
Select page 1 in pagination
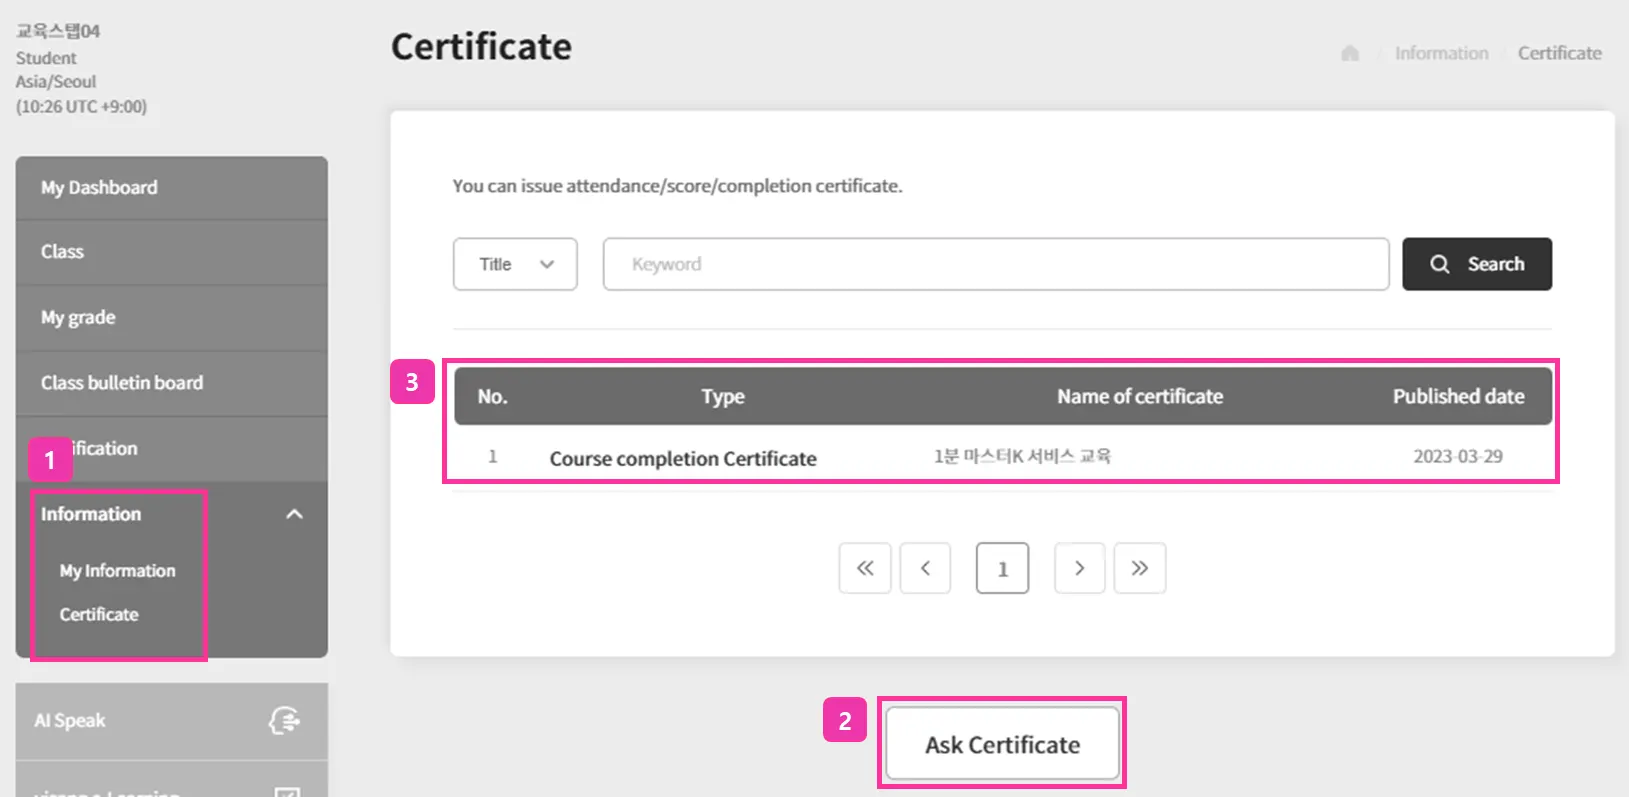(x=1002, y=568)
